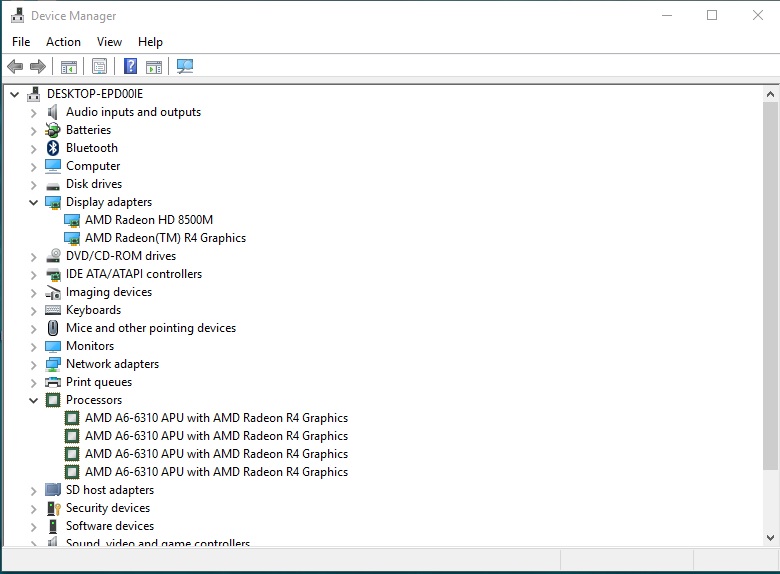The width and height of the screenshot is (780, 574).
Task: Select AMD Radeon HD 8500M text
Action: (x=149, y=220)
